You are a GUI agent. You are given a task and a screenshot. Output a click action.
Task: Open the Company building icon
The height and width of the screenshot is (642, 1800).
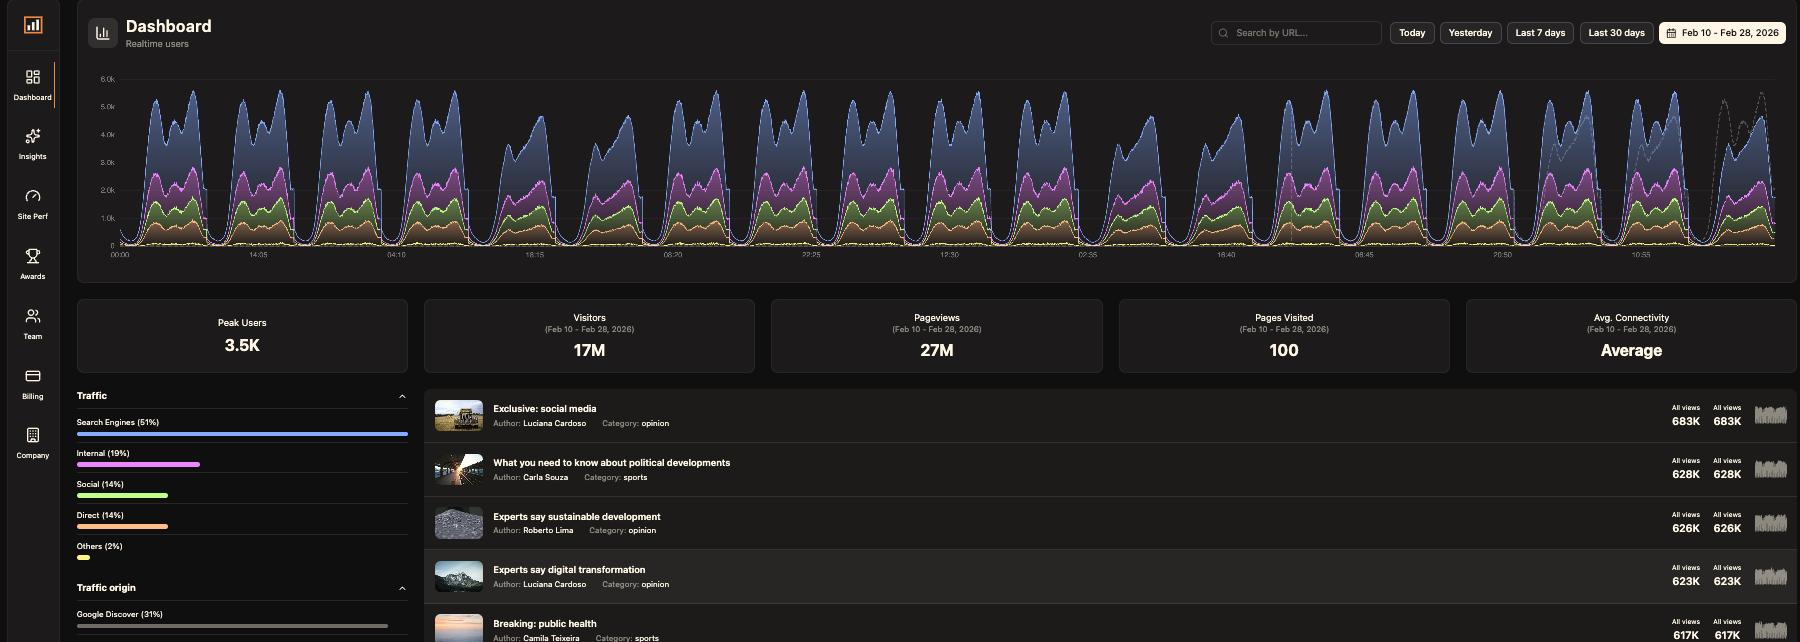[33, 435]
